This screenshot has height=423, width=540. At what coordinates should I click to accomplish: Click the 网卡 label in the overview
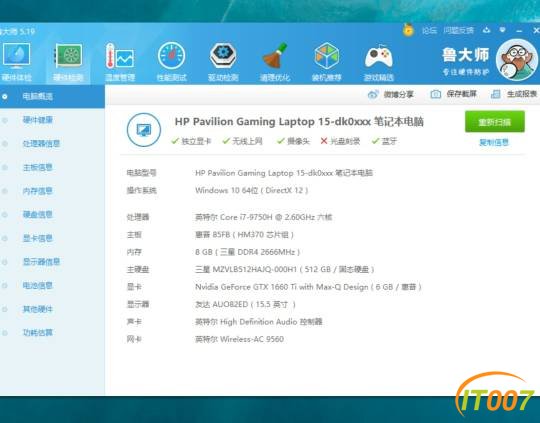point(134,339)
